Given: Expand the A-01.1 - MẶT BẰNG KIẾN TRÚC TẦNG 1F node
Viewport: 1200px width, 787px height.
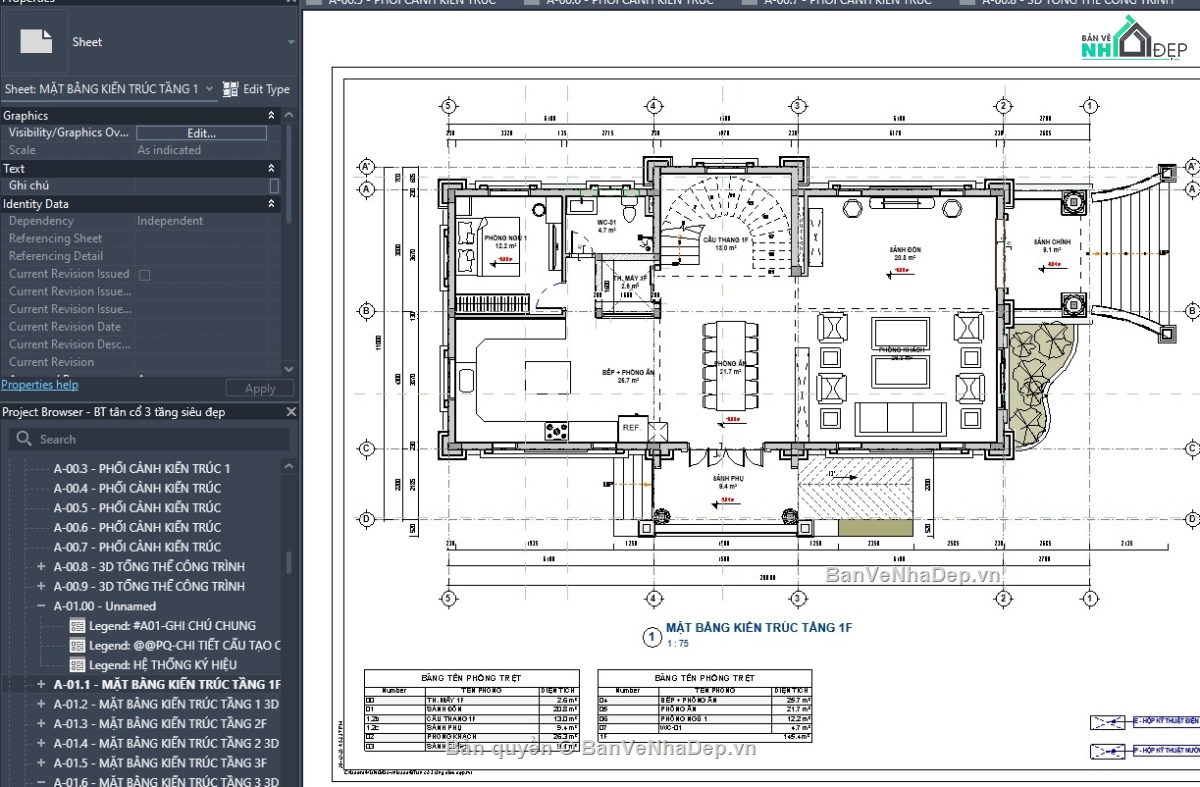Looking at the screenshot, I should (41, 684).
